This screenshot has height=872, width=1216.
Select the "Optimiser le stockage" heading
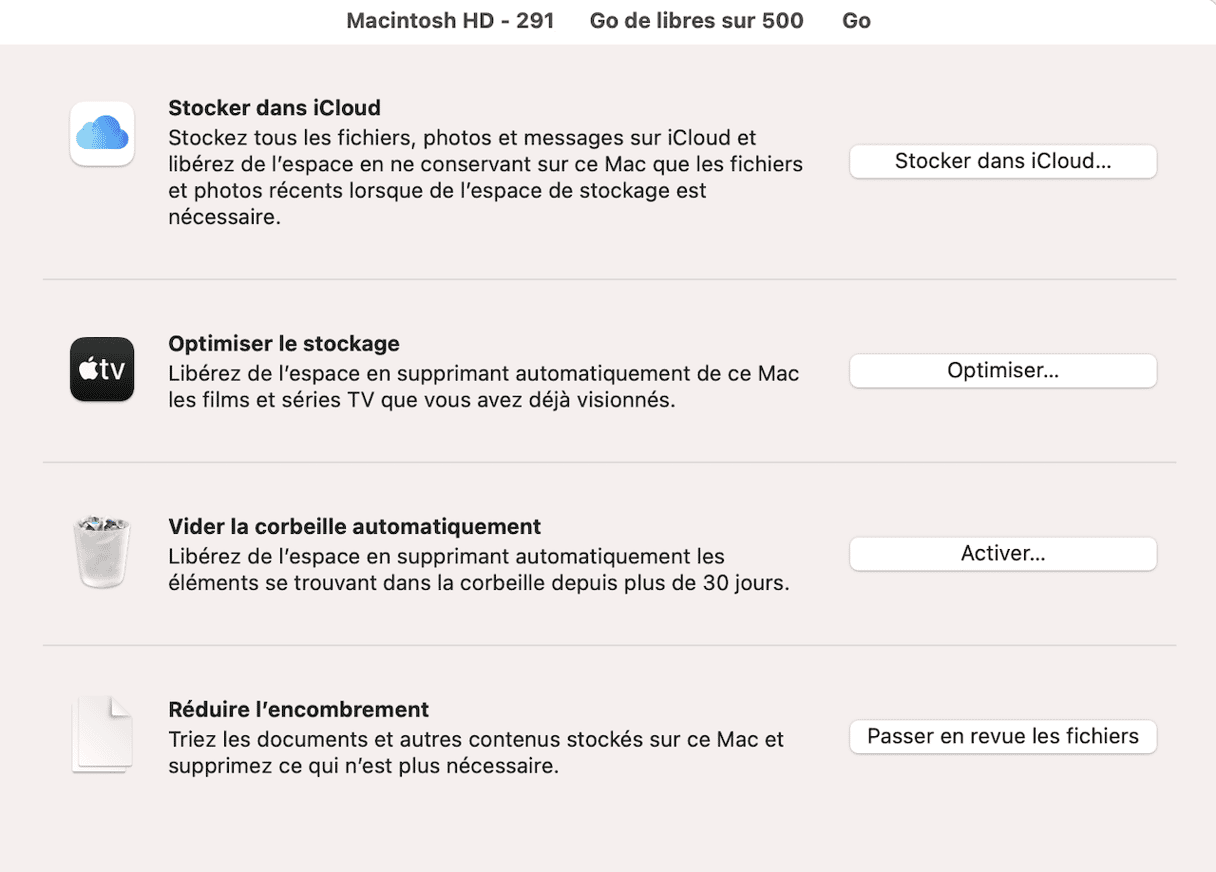click(x=284, y=344)
